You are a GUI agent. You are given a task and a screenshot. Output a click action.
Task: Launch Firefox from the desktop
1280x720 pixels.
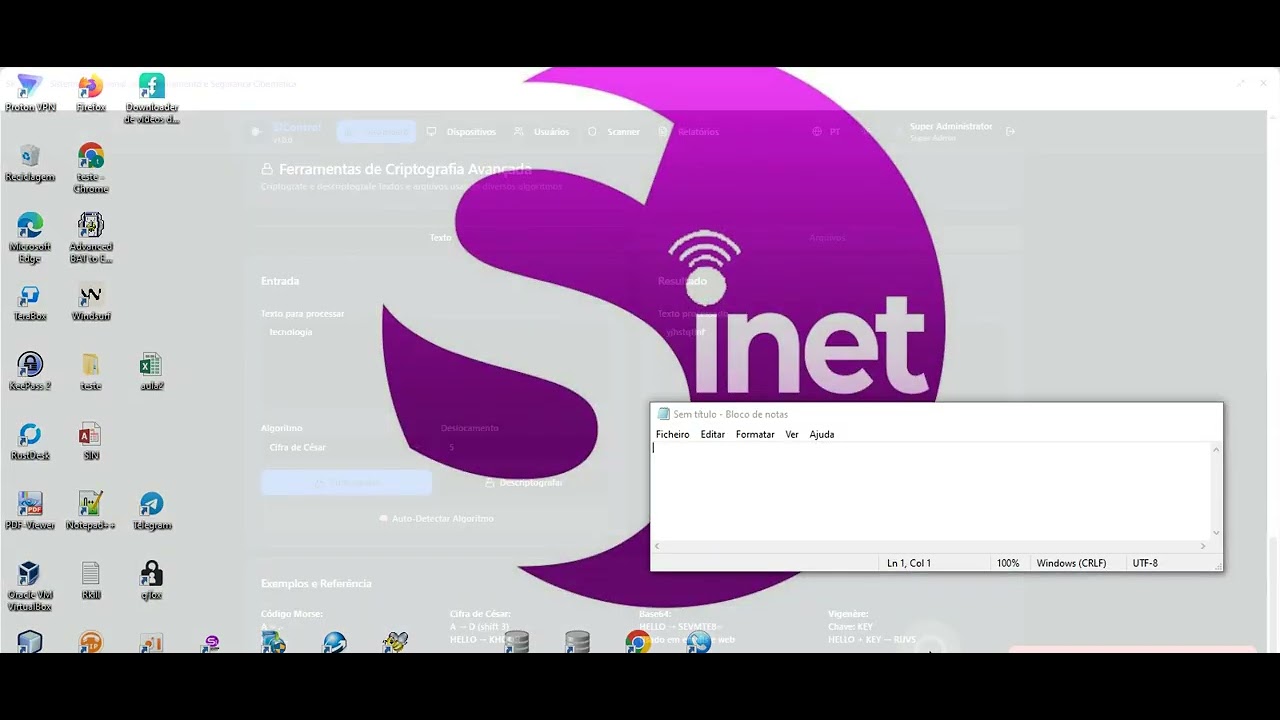point(91,93)
